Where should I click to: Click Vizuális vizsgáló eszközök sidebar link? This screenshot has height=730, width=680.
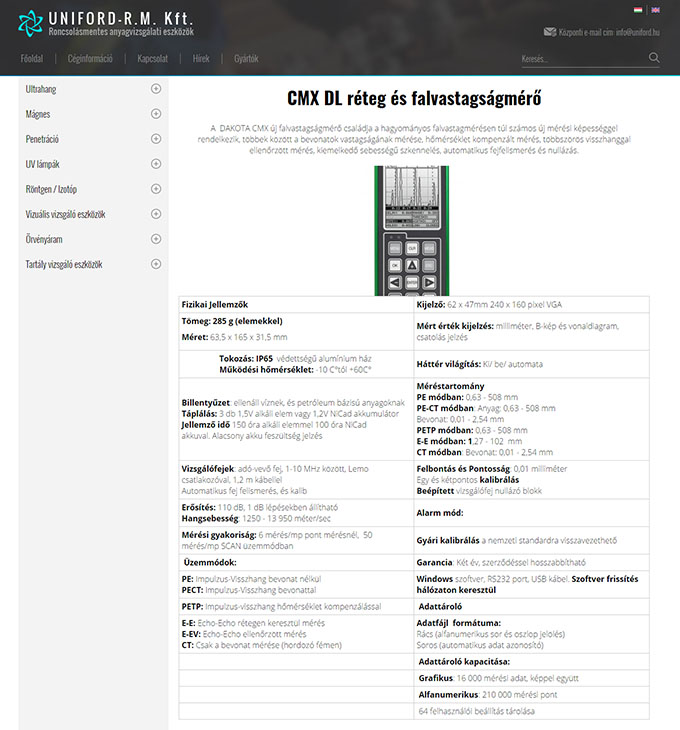click(66, 215)
